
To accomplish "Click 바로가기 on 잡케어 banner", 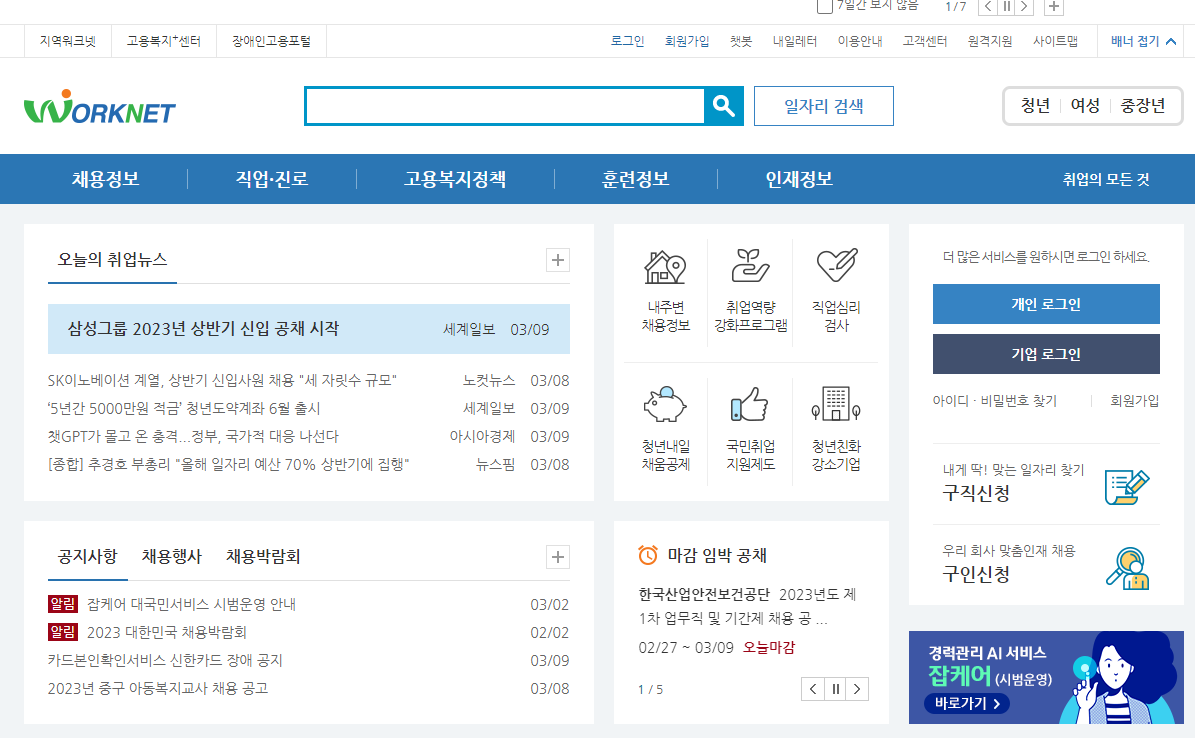I will point(966,703).
